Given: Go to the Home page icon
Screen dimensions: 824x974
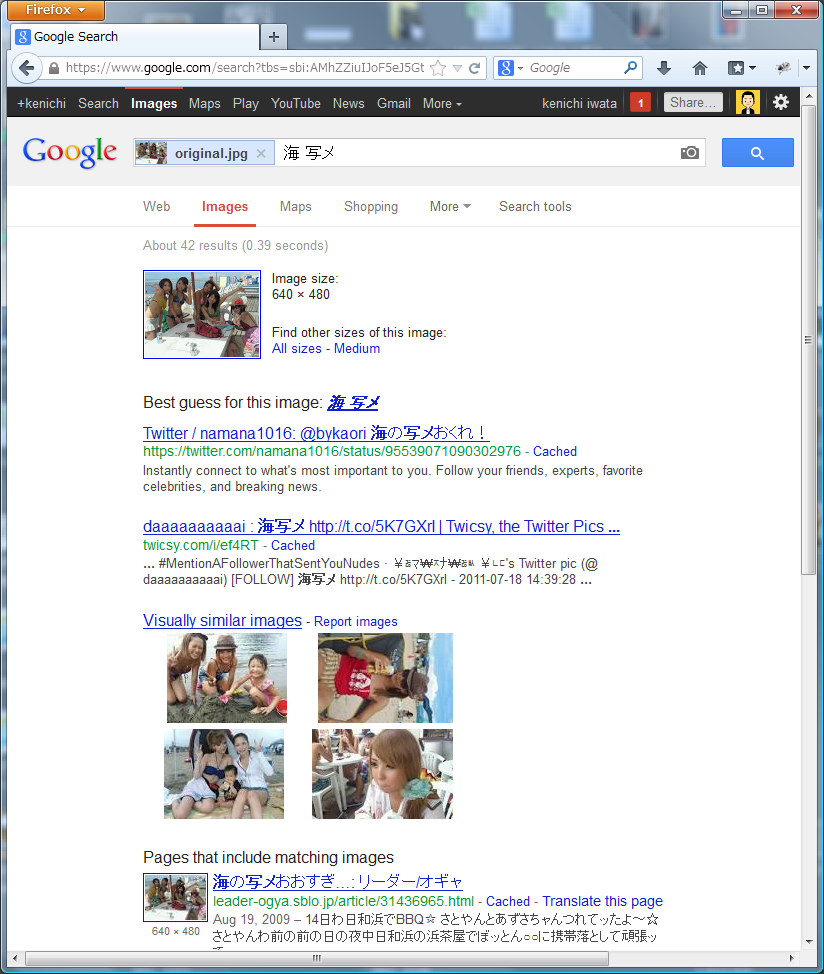Looking at the screenshot, I should pyautogui.click(x=700, y=68).
